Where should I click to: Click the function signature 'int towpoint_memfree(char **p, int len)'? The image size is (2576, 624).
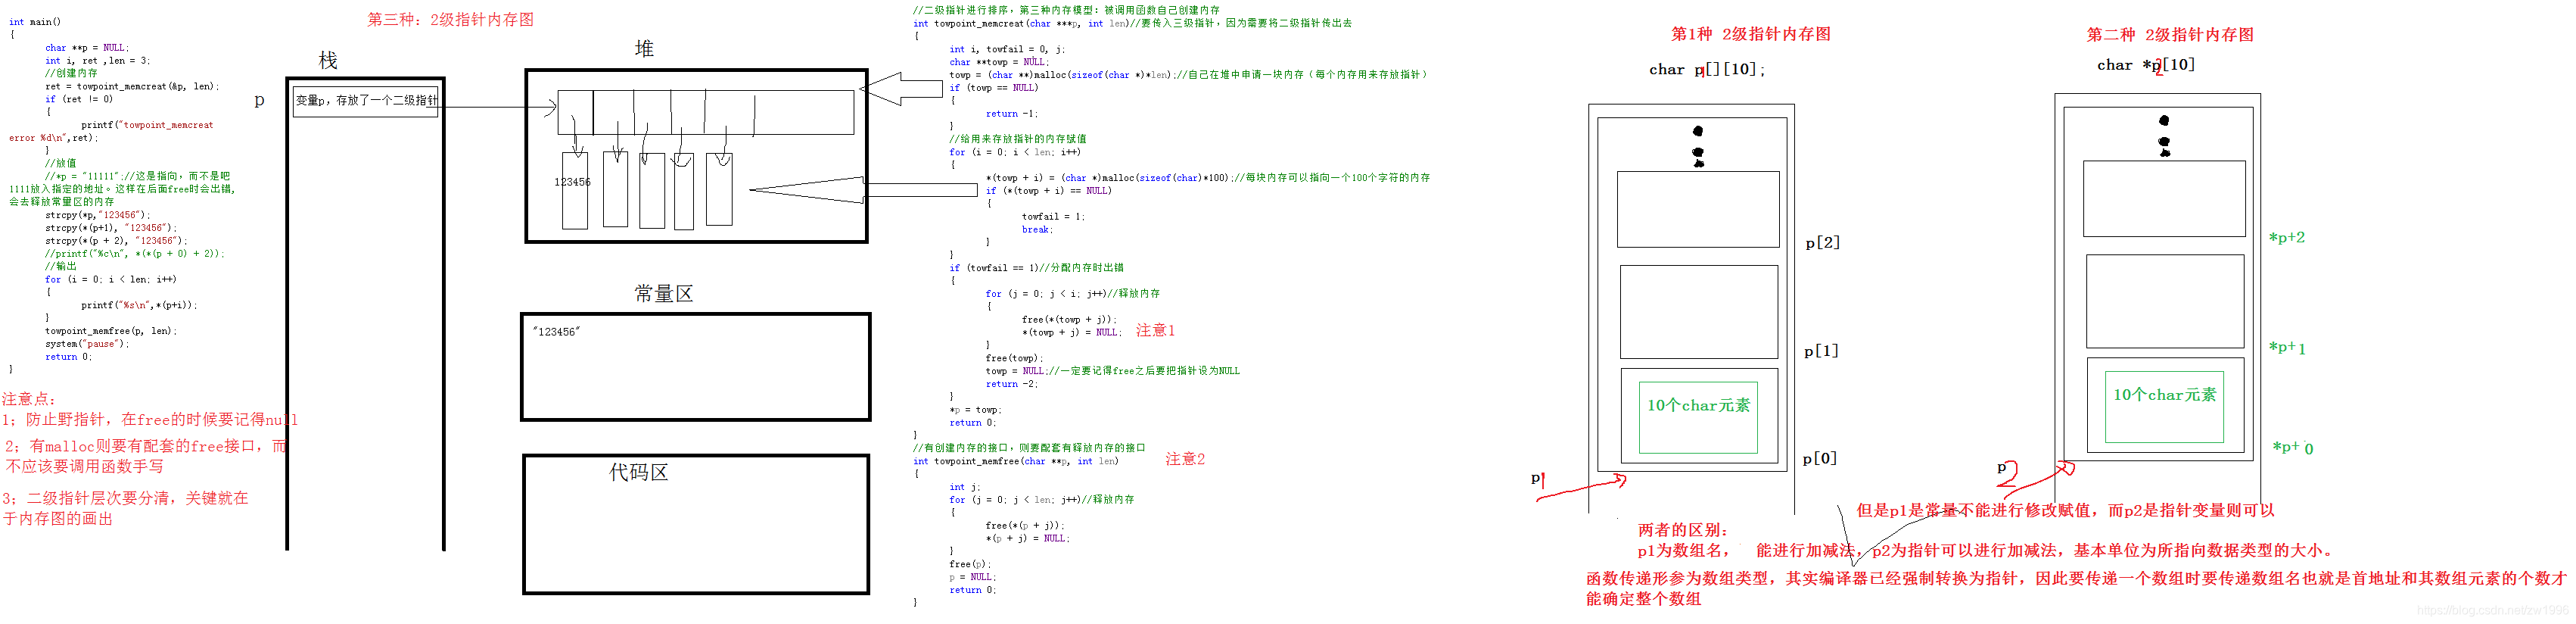1015,462
